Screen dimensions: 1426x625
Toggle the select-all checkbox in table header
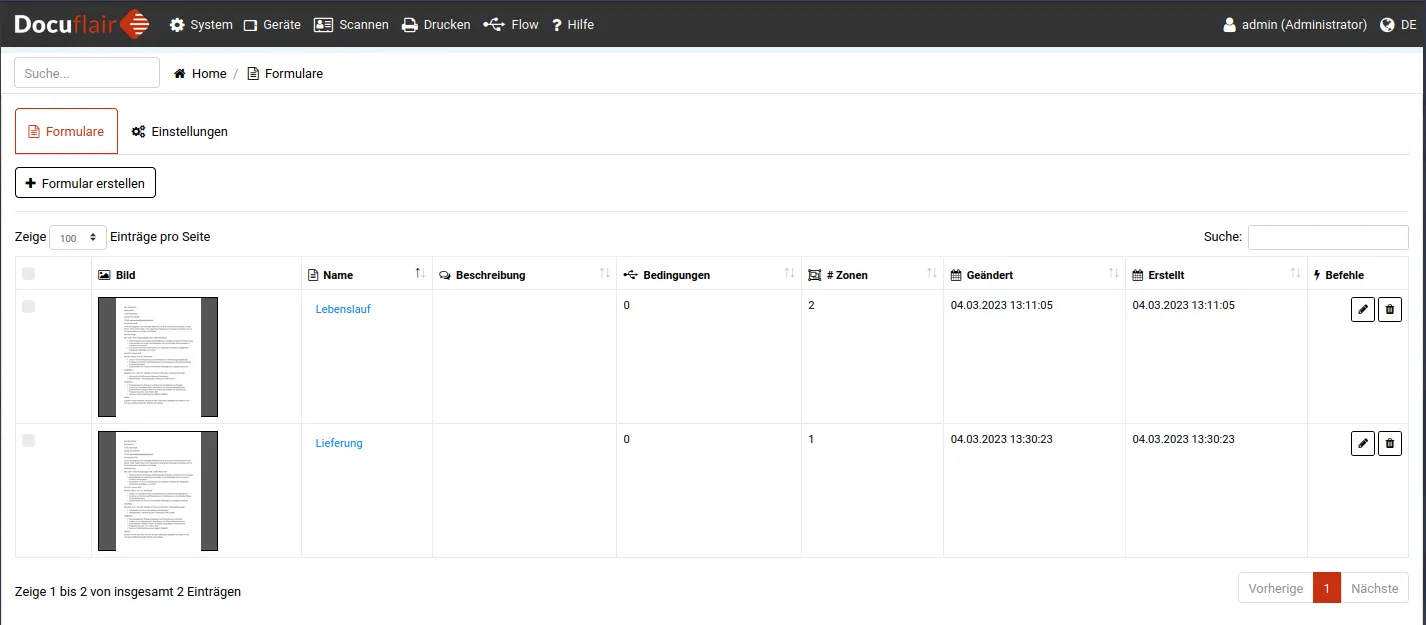coord(28,274)
